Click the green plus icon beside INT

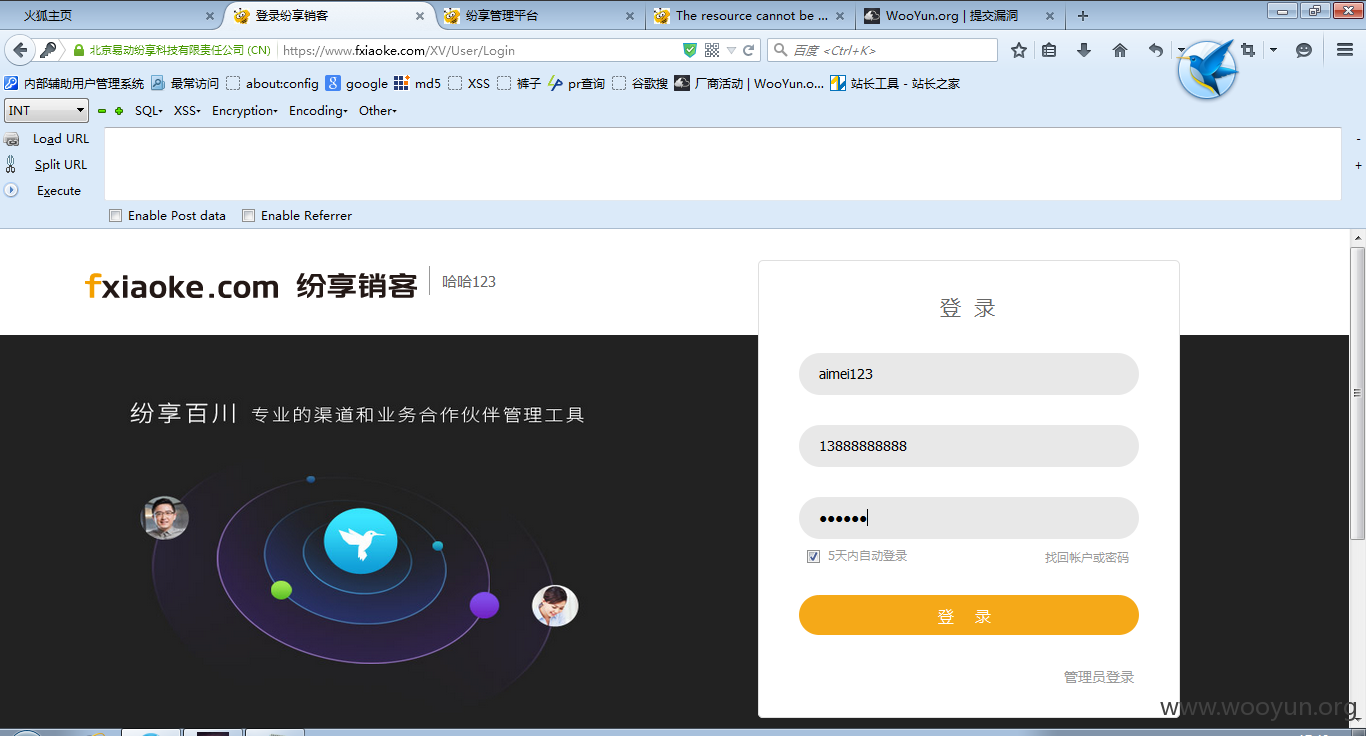[119, 111]
